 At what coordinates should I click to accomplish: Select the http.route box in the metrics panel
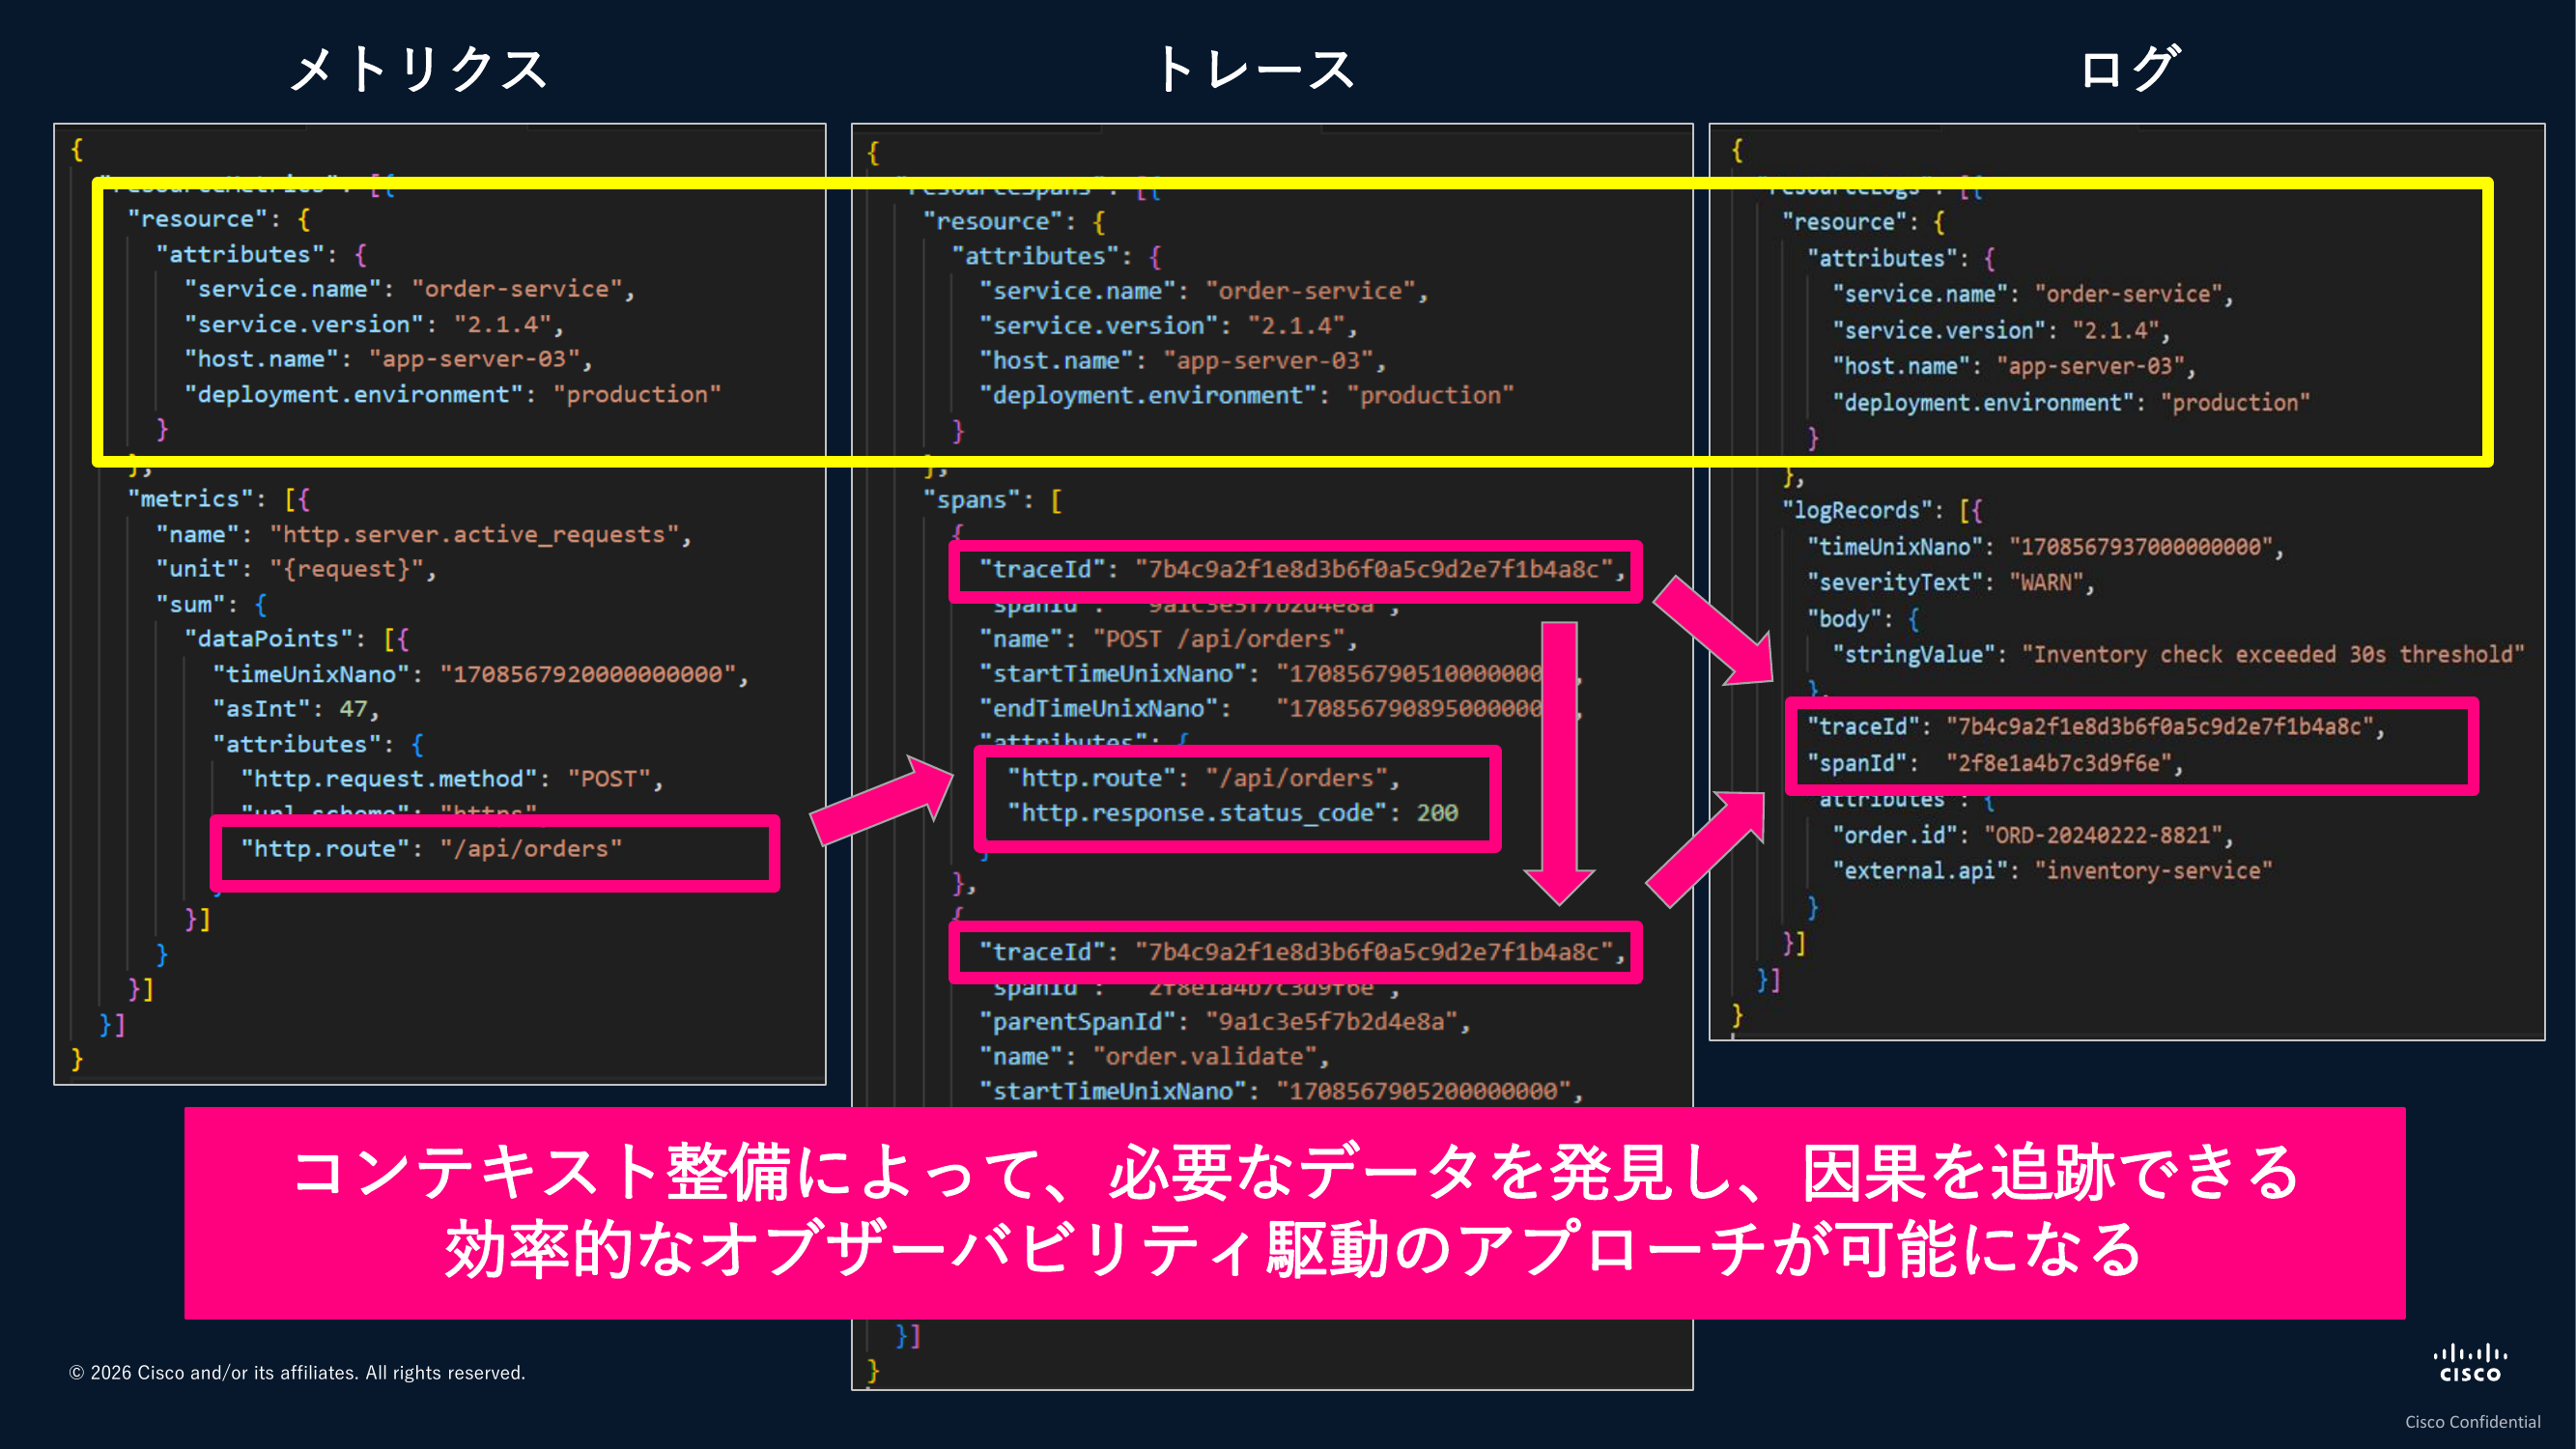(x=494, y=851)
